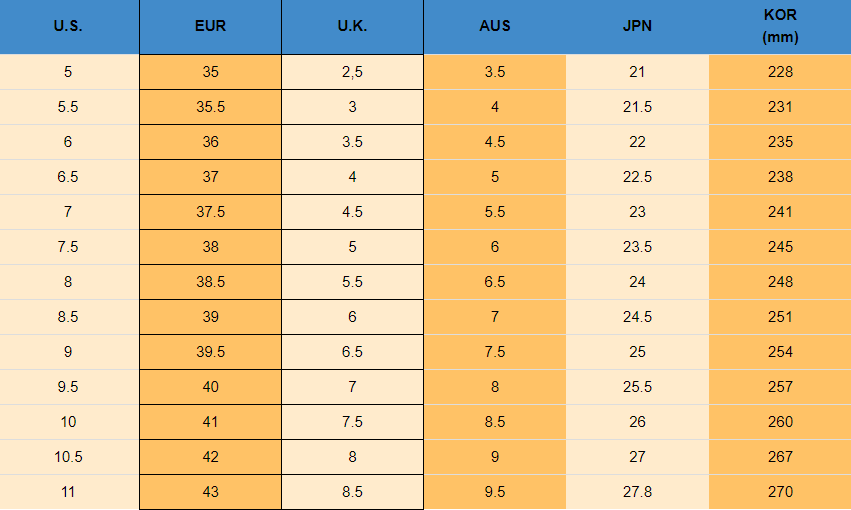Select the AUS column header
The height and width of the screenshot is (510, 851).
495,26
